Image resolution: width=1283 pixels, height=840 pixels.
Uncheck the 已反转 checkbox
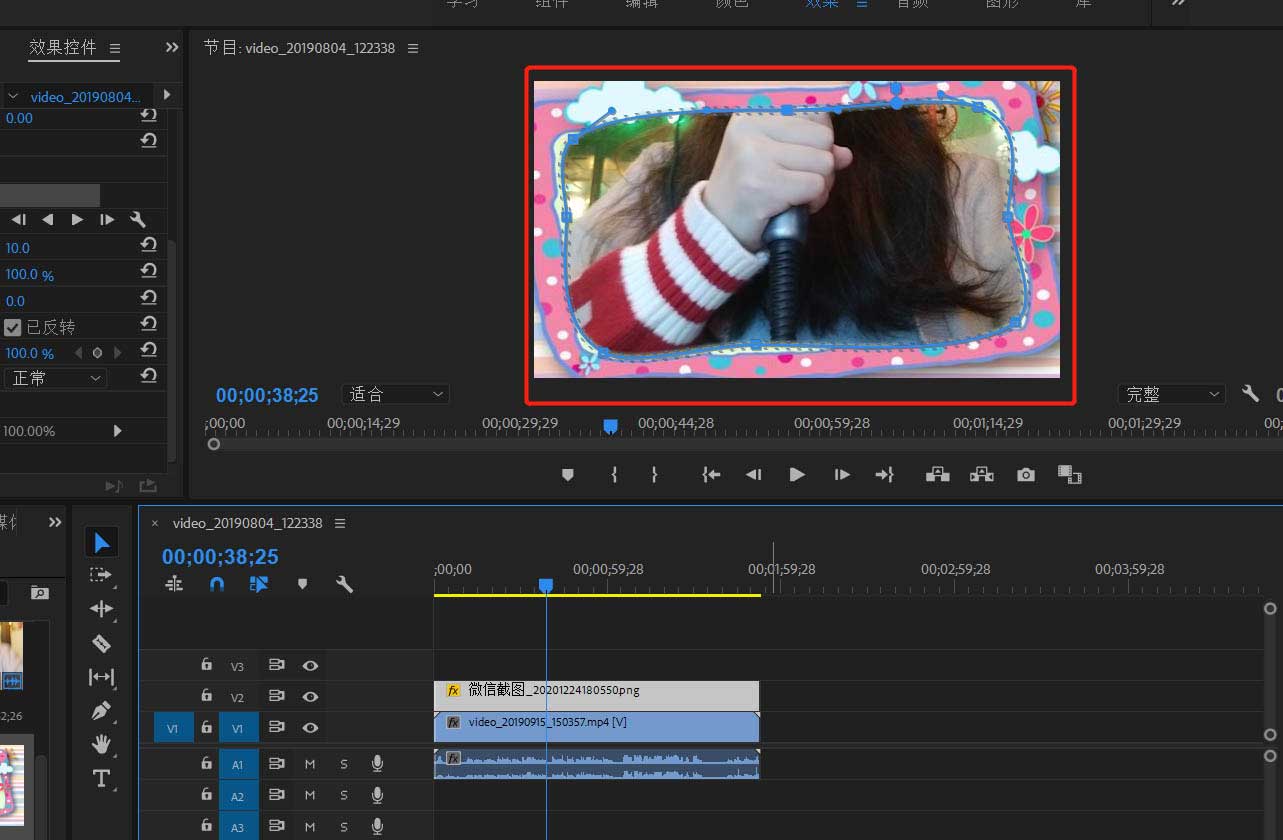13,327
